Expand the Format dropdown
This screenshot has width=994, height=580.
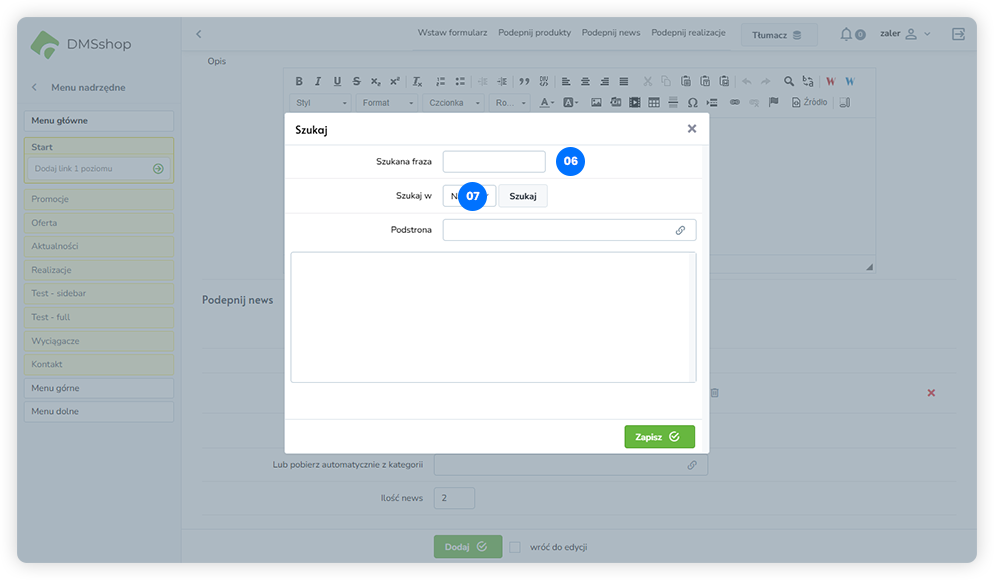point(388,102)
